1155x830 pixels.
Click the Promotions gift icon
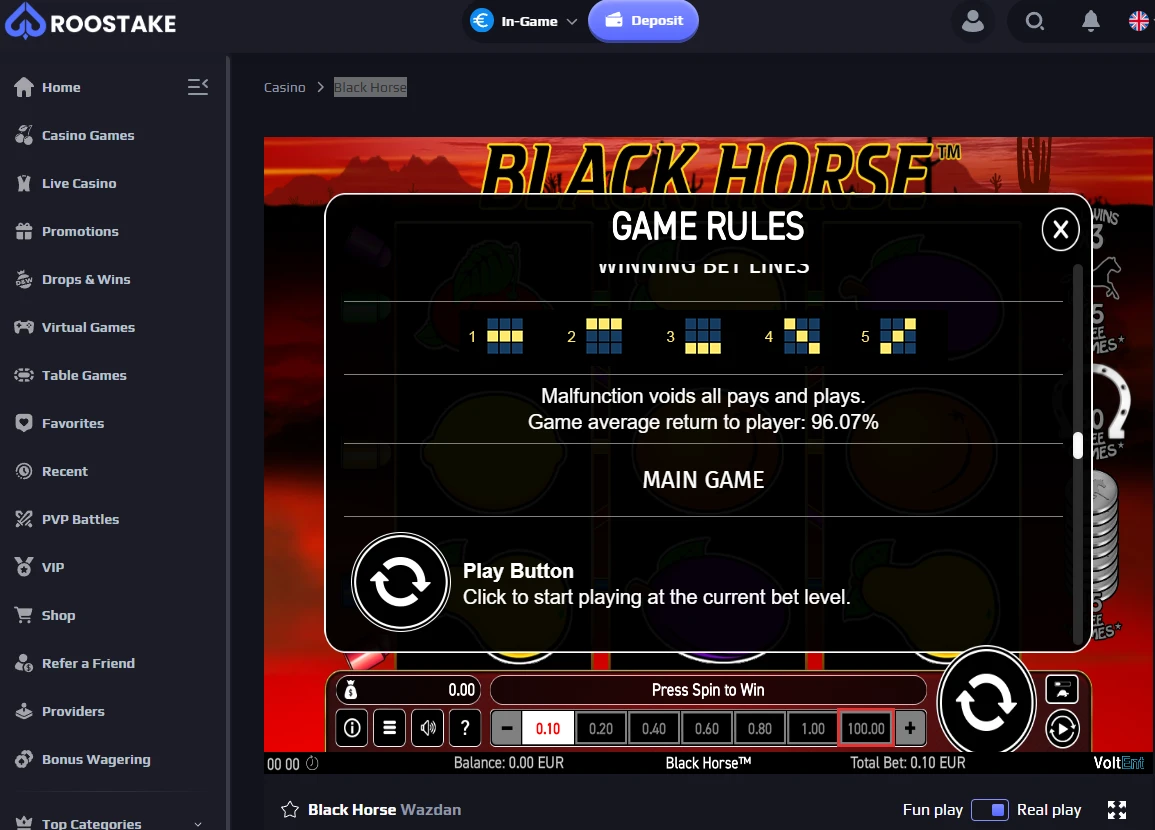click(24, 231)
